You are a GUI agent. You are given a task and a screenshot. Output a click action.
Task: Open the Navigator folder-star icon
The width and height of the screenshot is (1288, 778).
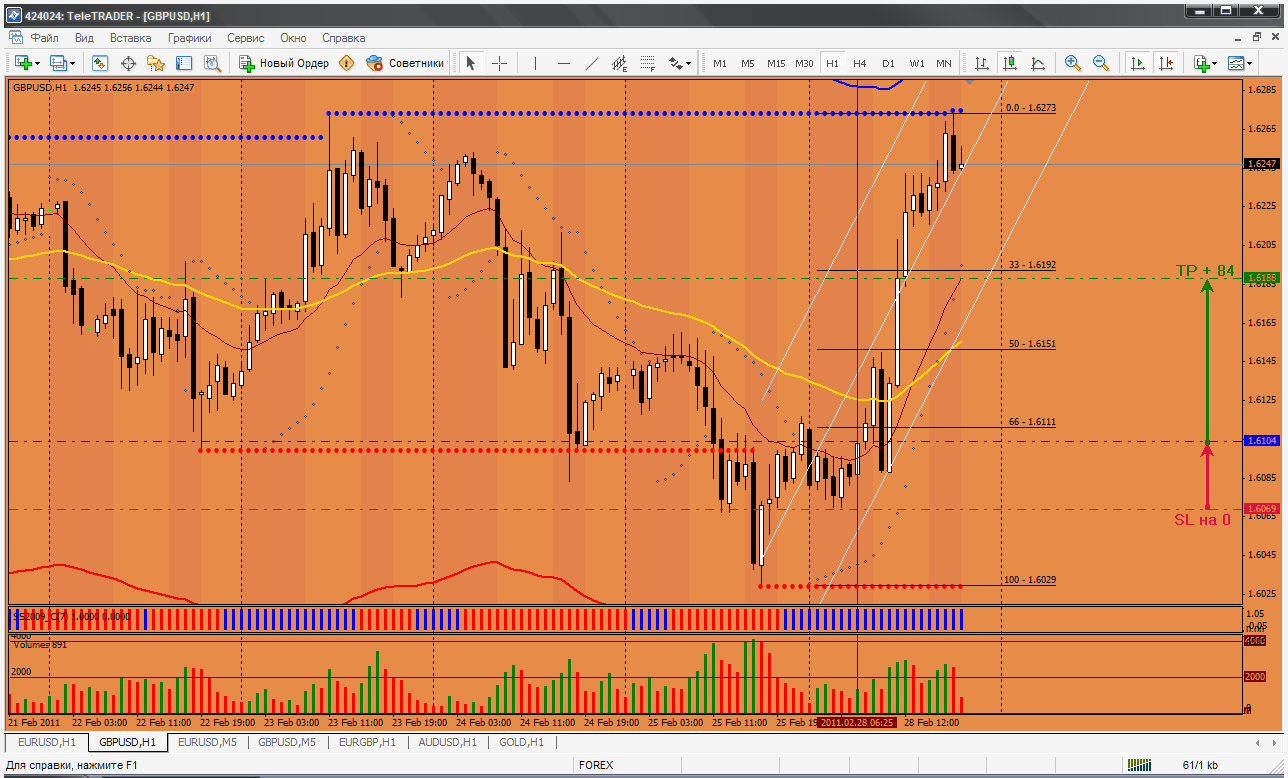point(156,63)
